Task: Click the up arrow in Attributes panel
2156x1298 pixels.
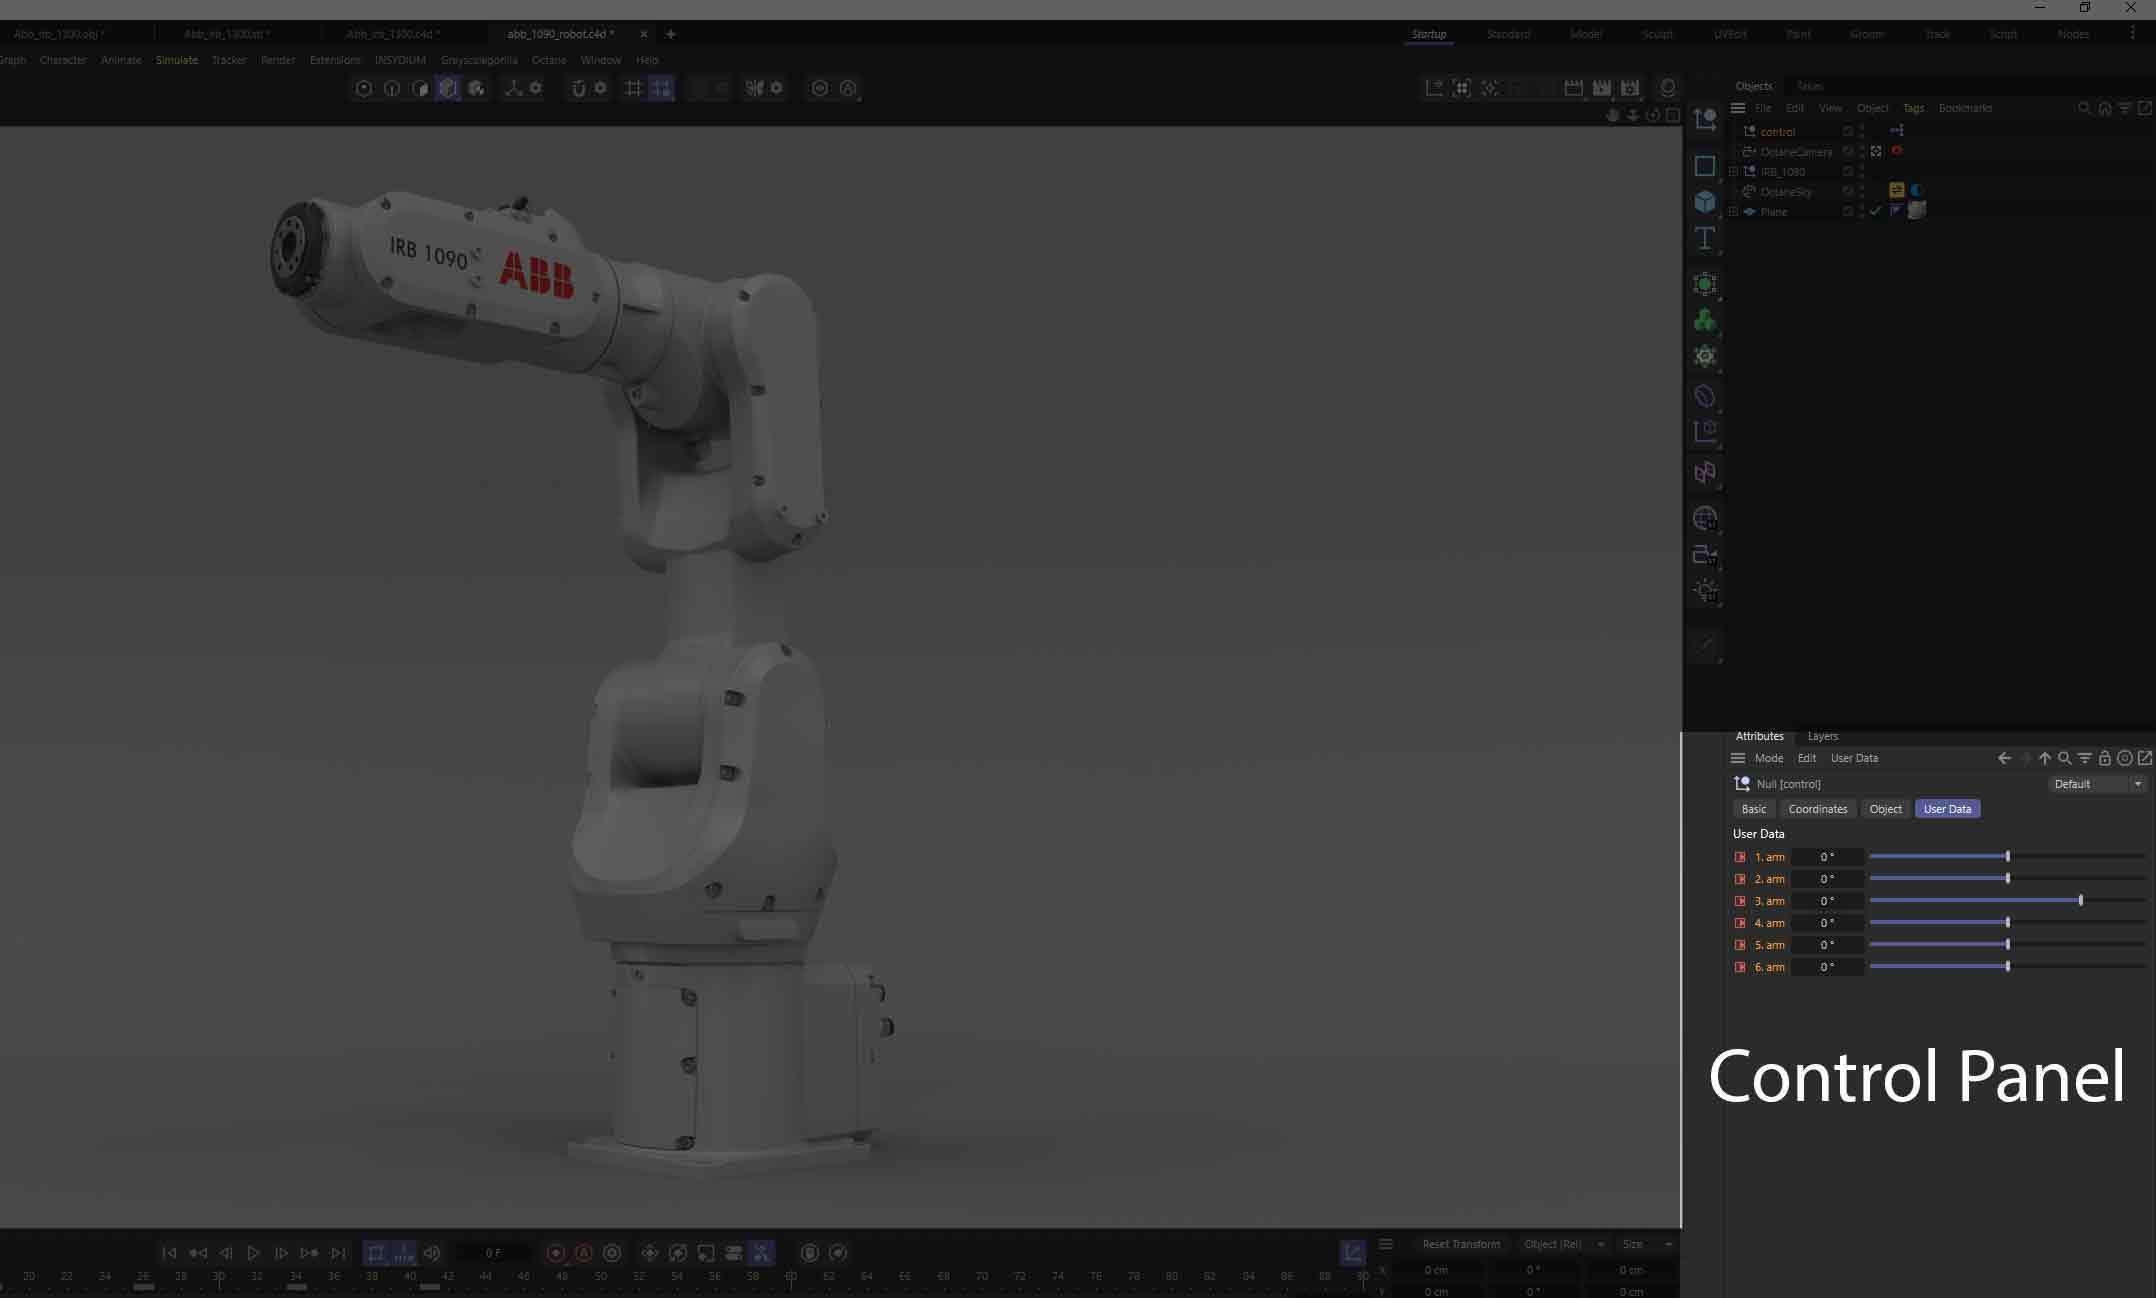Action: (x=2045, y=758)
